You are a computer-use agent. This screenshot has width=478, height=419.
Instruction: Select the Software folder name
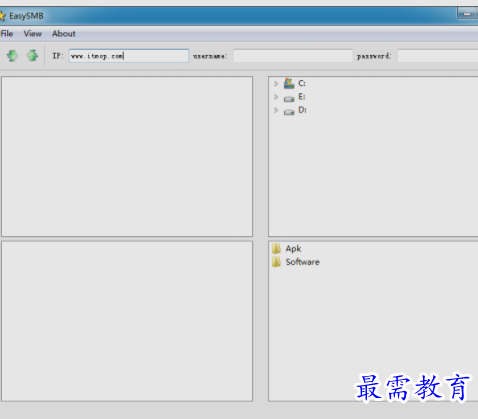pos(302,262)
